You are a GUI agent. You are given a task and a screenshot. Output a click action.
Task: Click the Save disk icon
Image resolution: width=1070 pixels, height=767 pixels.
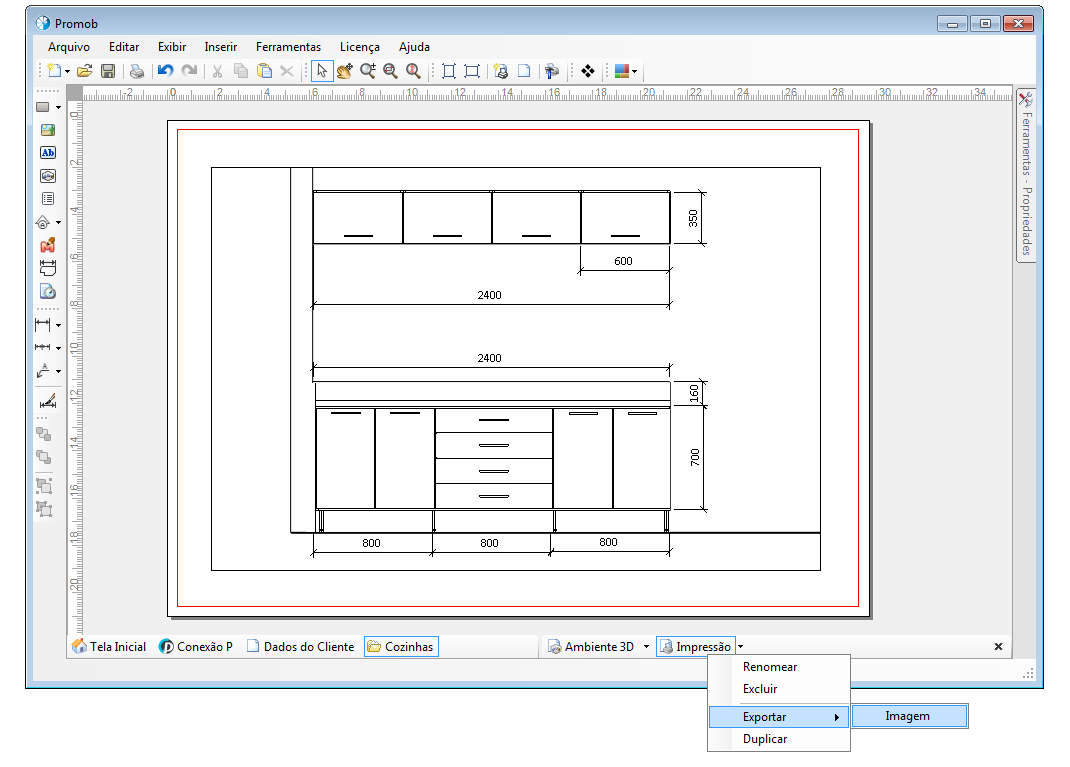tap(108, 71)
